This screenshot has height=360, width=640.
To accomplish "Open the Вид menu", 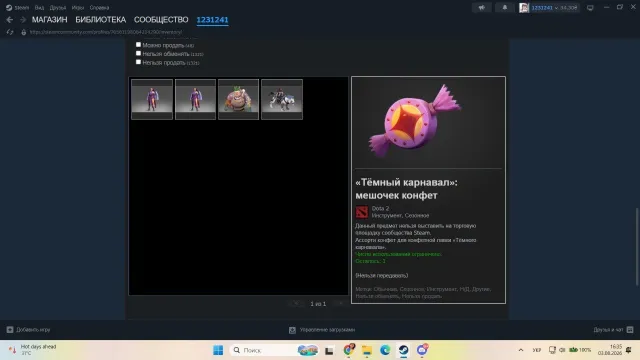I will (39, 8).
